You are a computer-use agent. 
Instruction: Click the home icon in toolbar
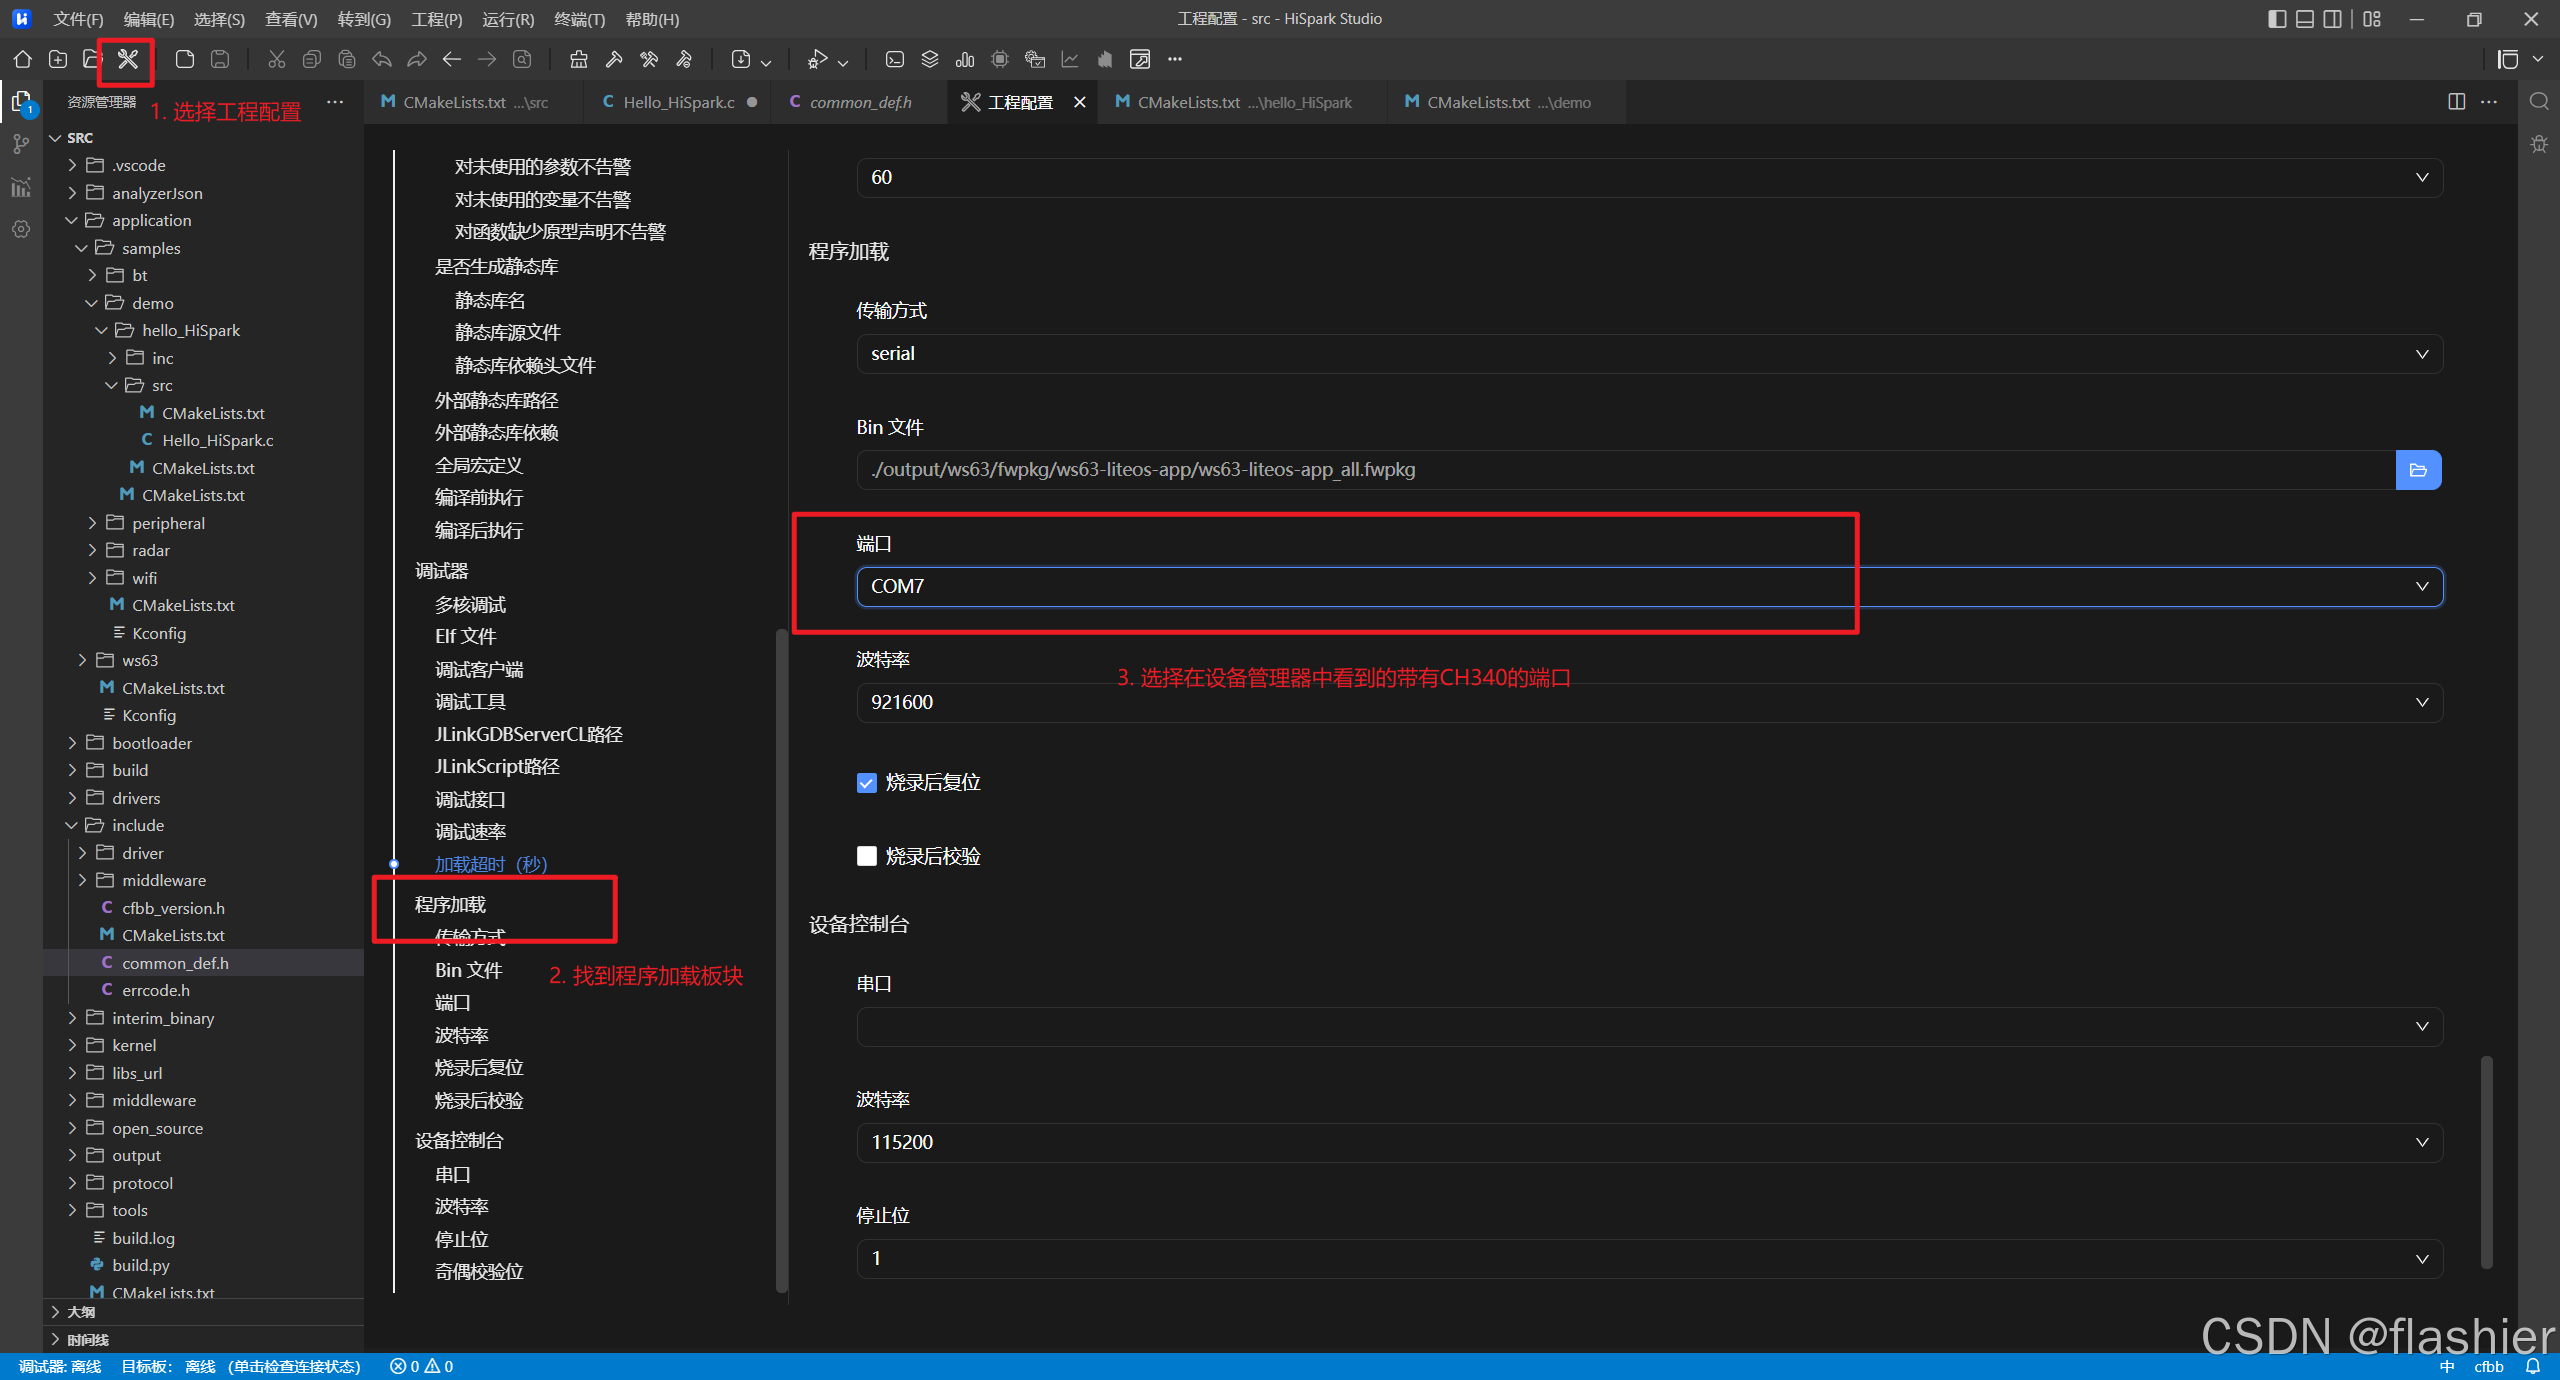point(23,59)
